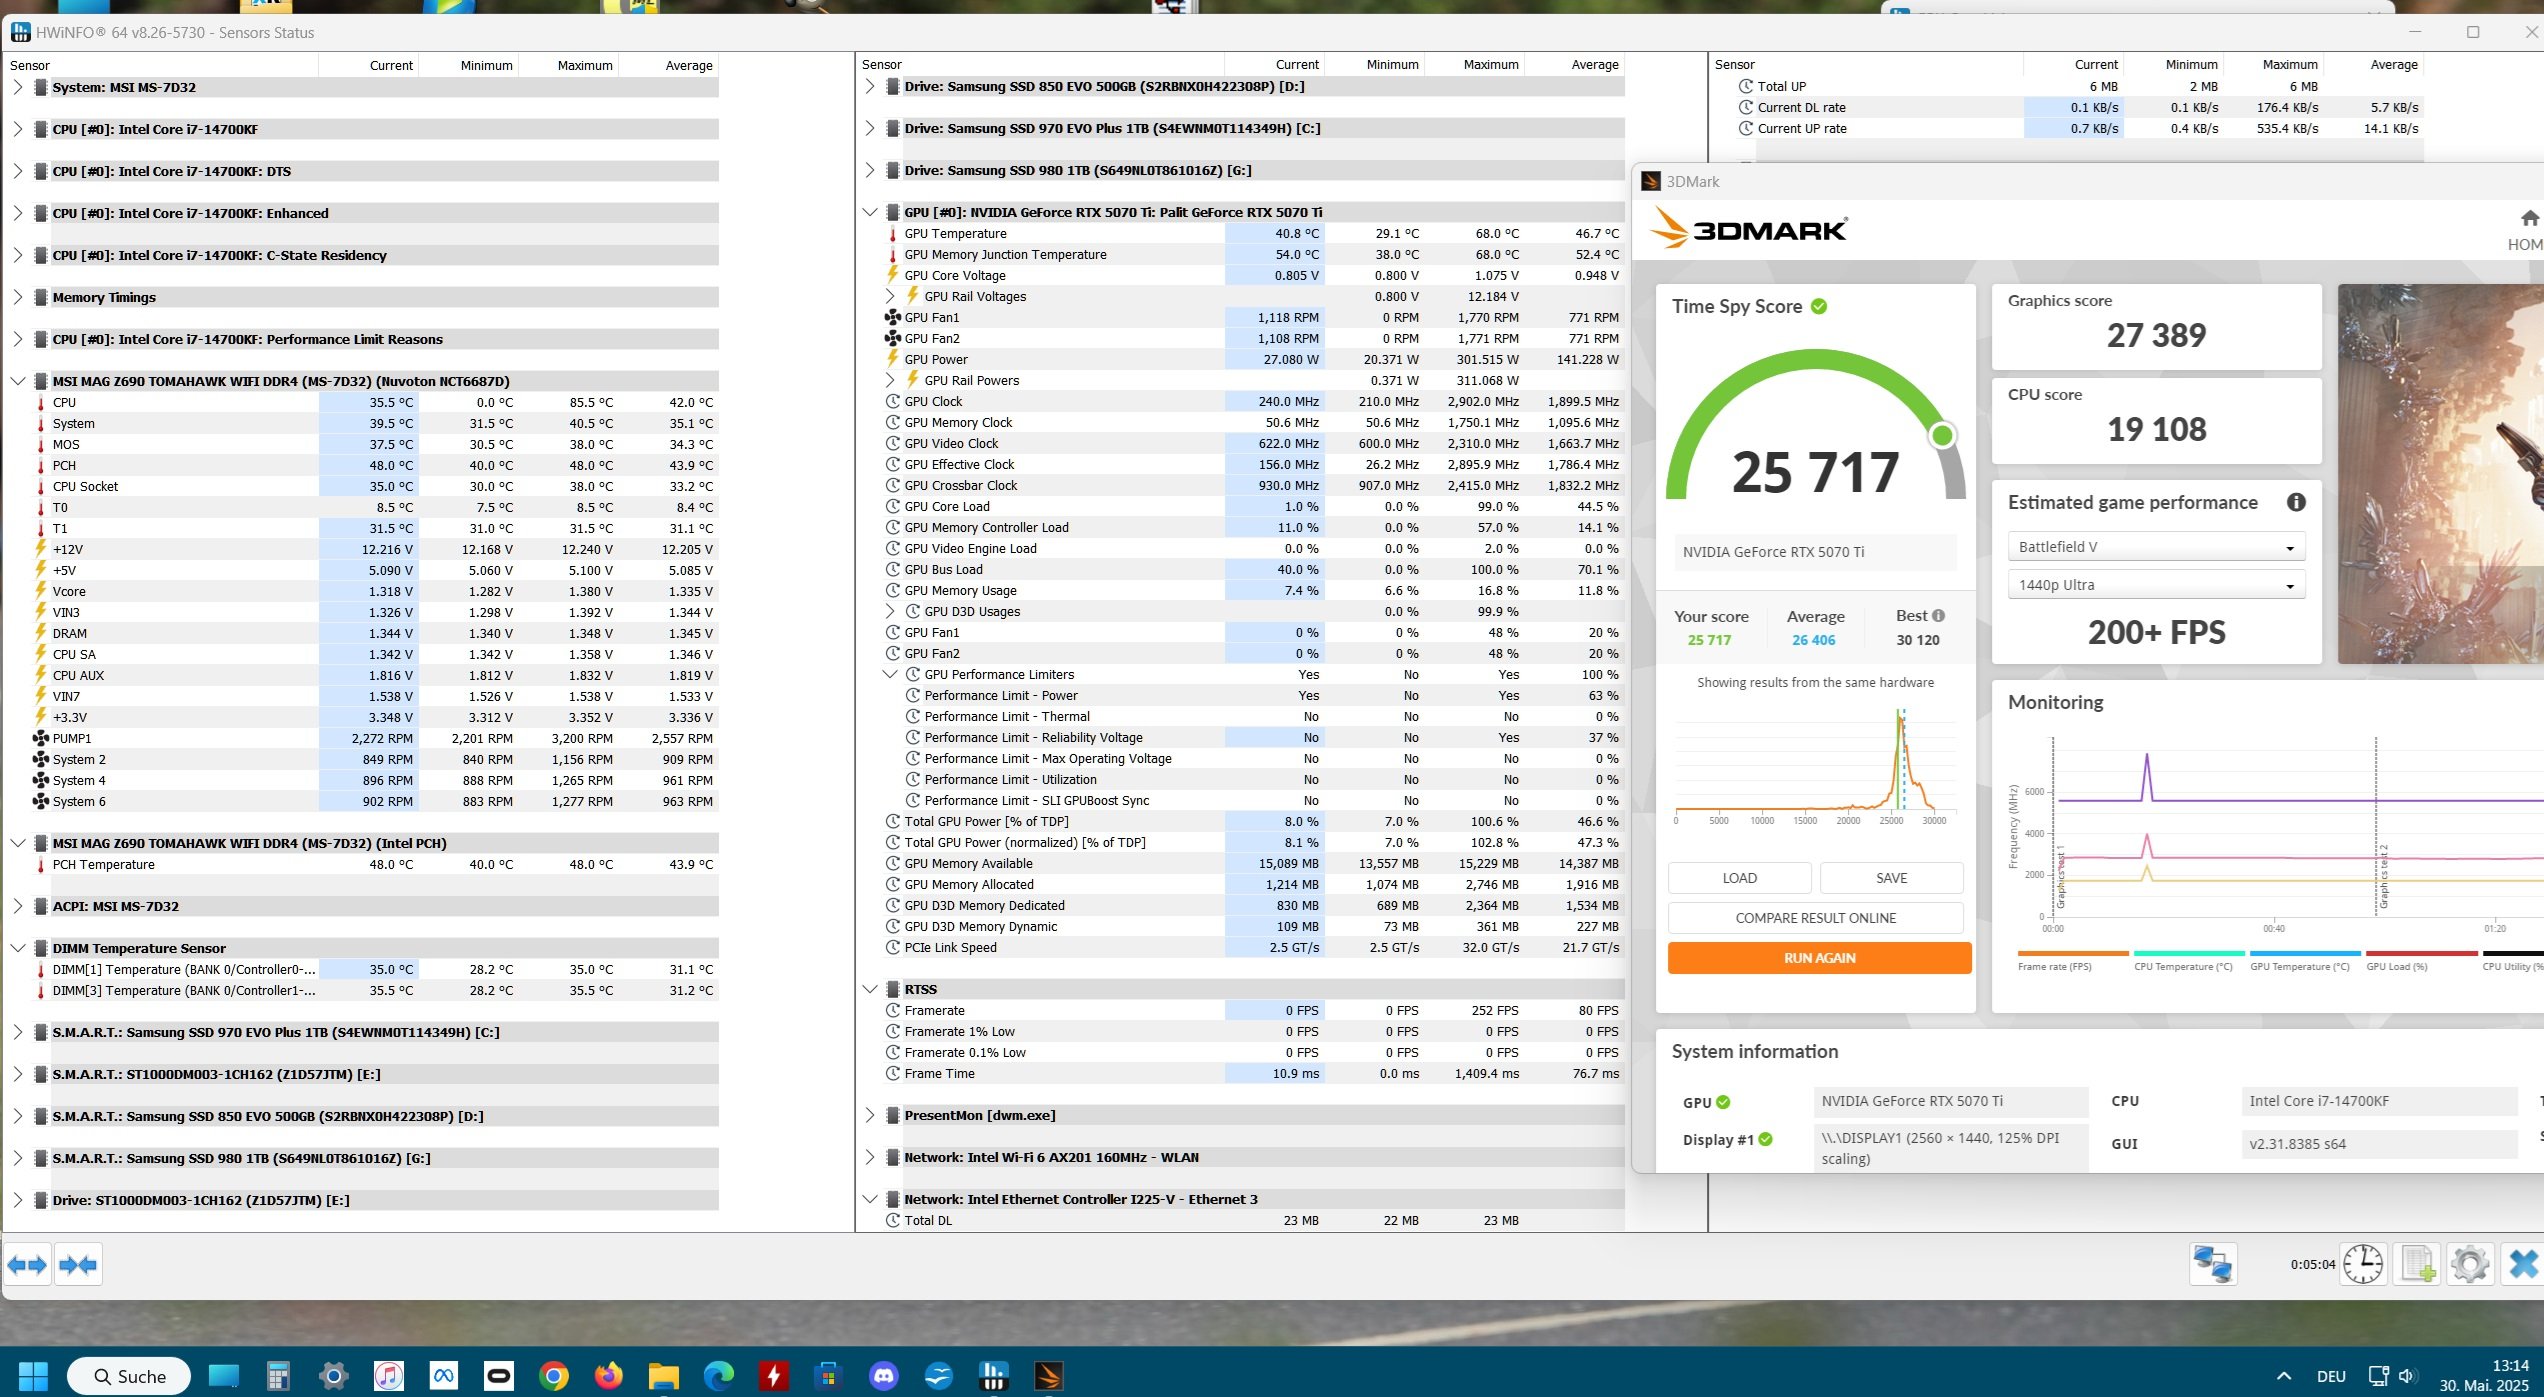Open HWiNFO sensor settings gear
Screen dimensions: 2544x1397
pyautogui.click(x=2470, y=1264)
